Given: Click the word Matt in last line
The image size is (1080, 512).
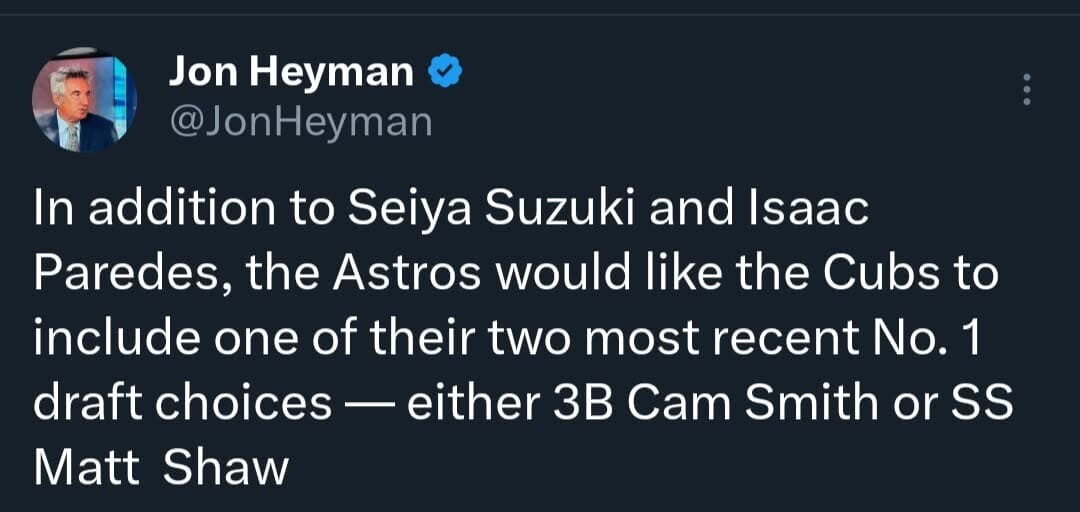Looking at the screenshot, I should coord(86,466).
